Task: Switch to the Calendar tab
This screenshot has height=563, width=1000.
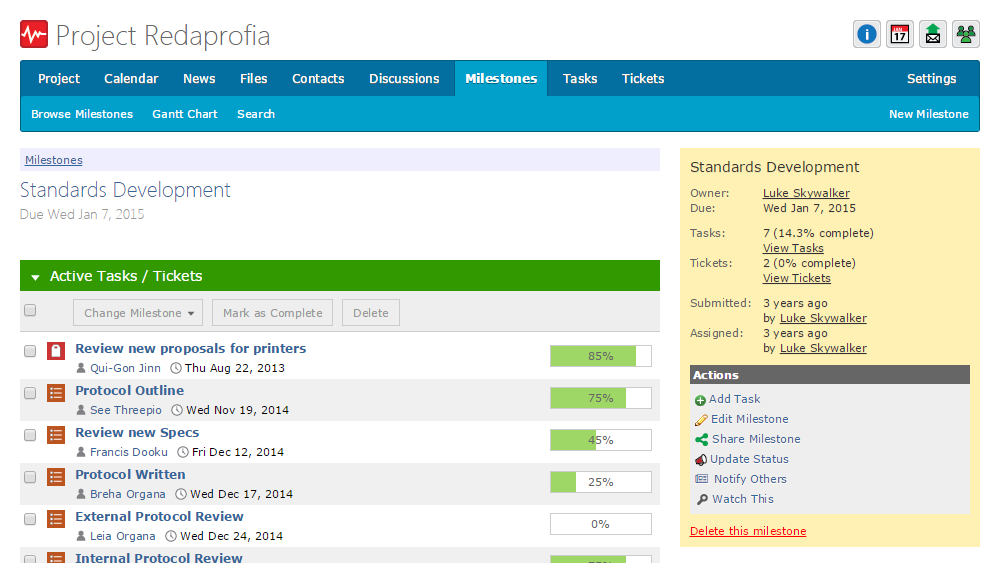Action: pos(131,78)
